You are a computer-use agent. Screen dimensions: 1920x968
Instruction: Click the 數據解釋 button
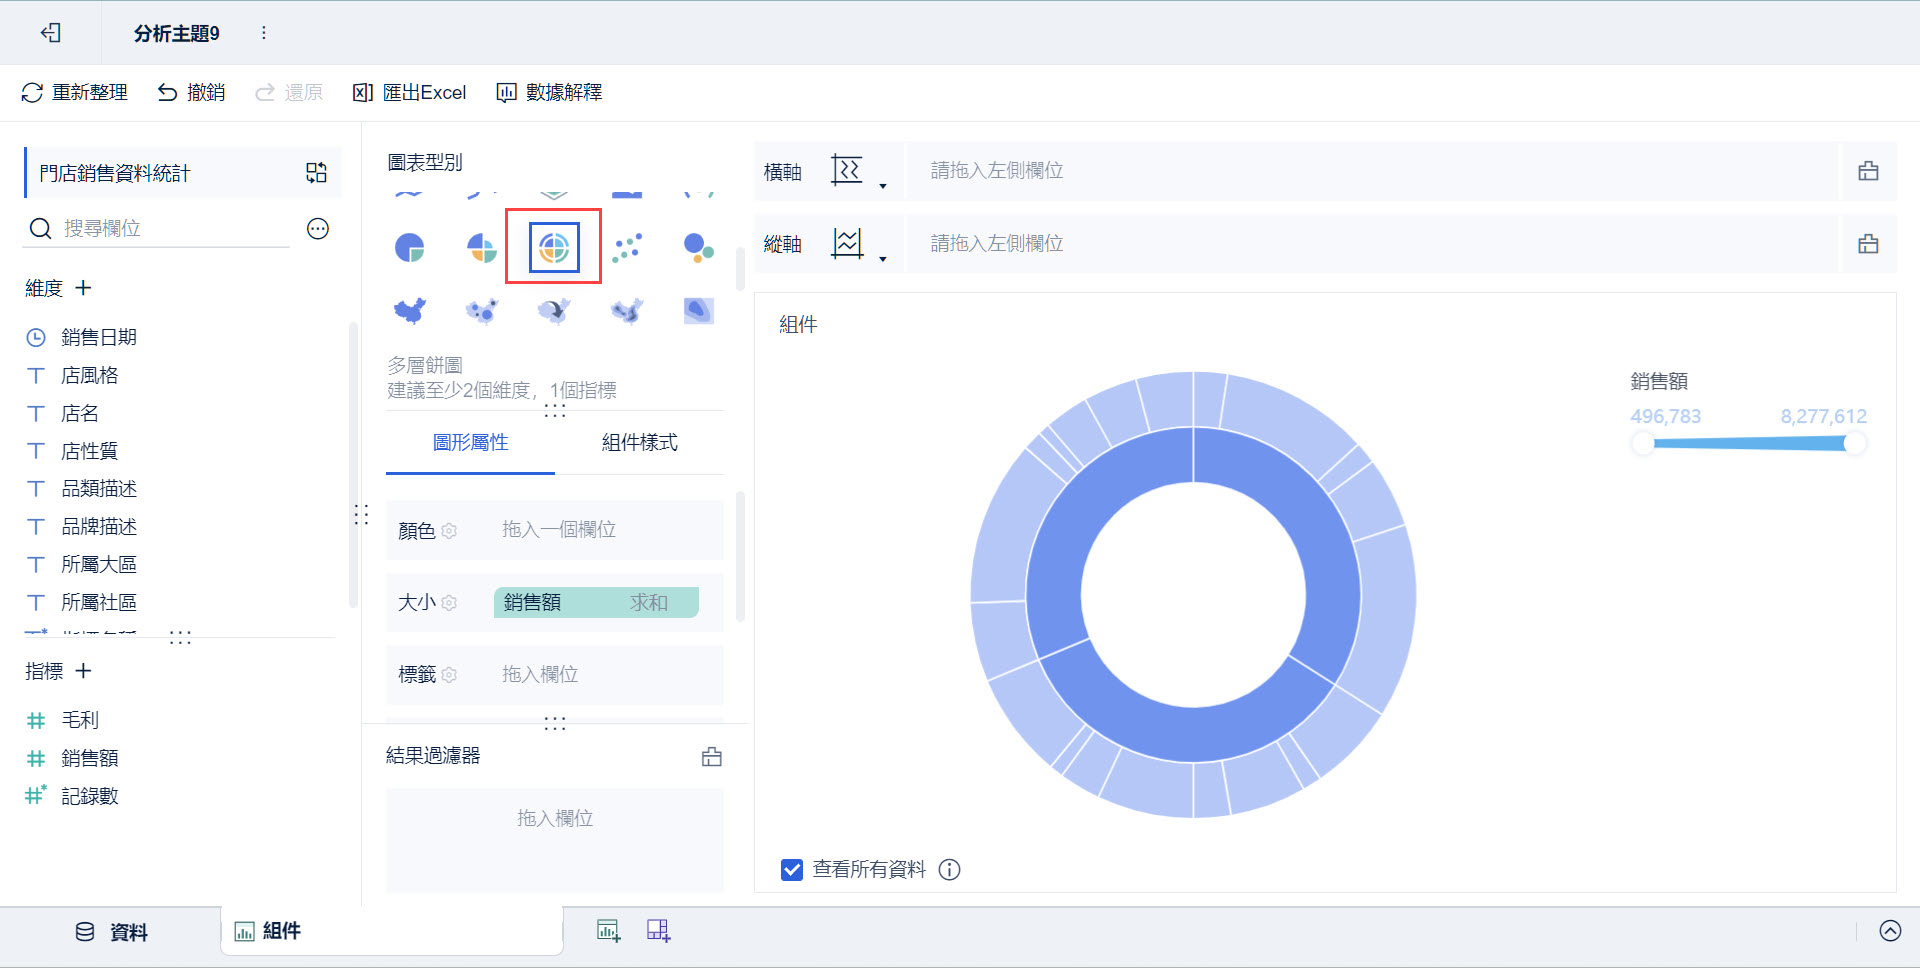tap(549, 93)
